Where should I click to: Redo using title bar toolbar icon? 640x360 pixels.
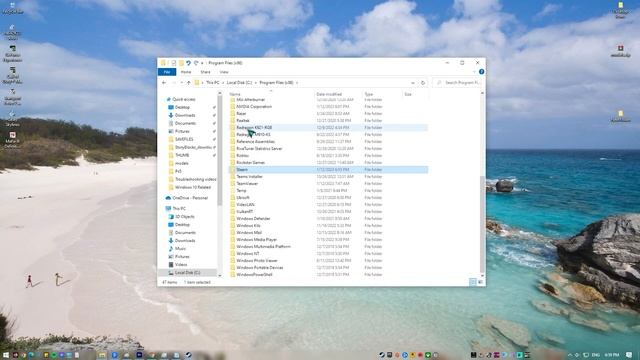coord(196,63)
